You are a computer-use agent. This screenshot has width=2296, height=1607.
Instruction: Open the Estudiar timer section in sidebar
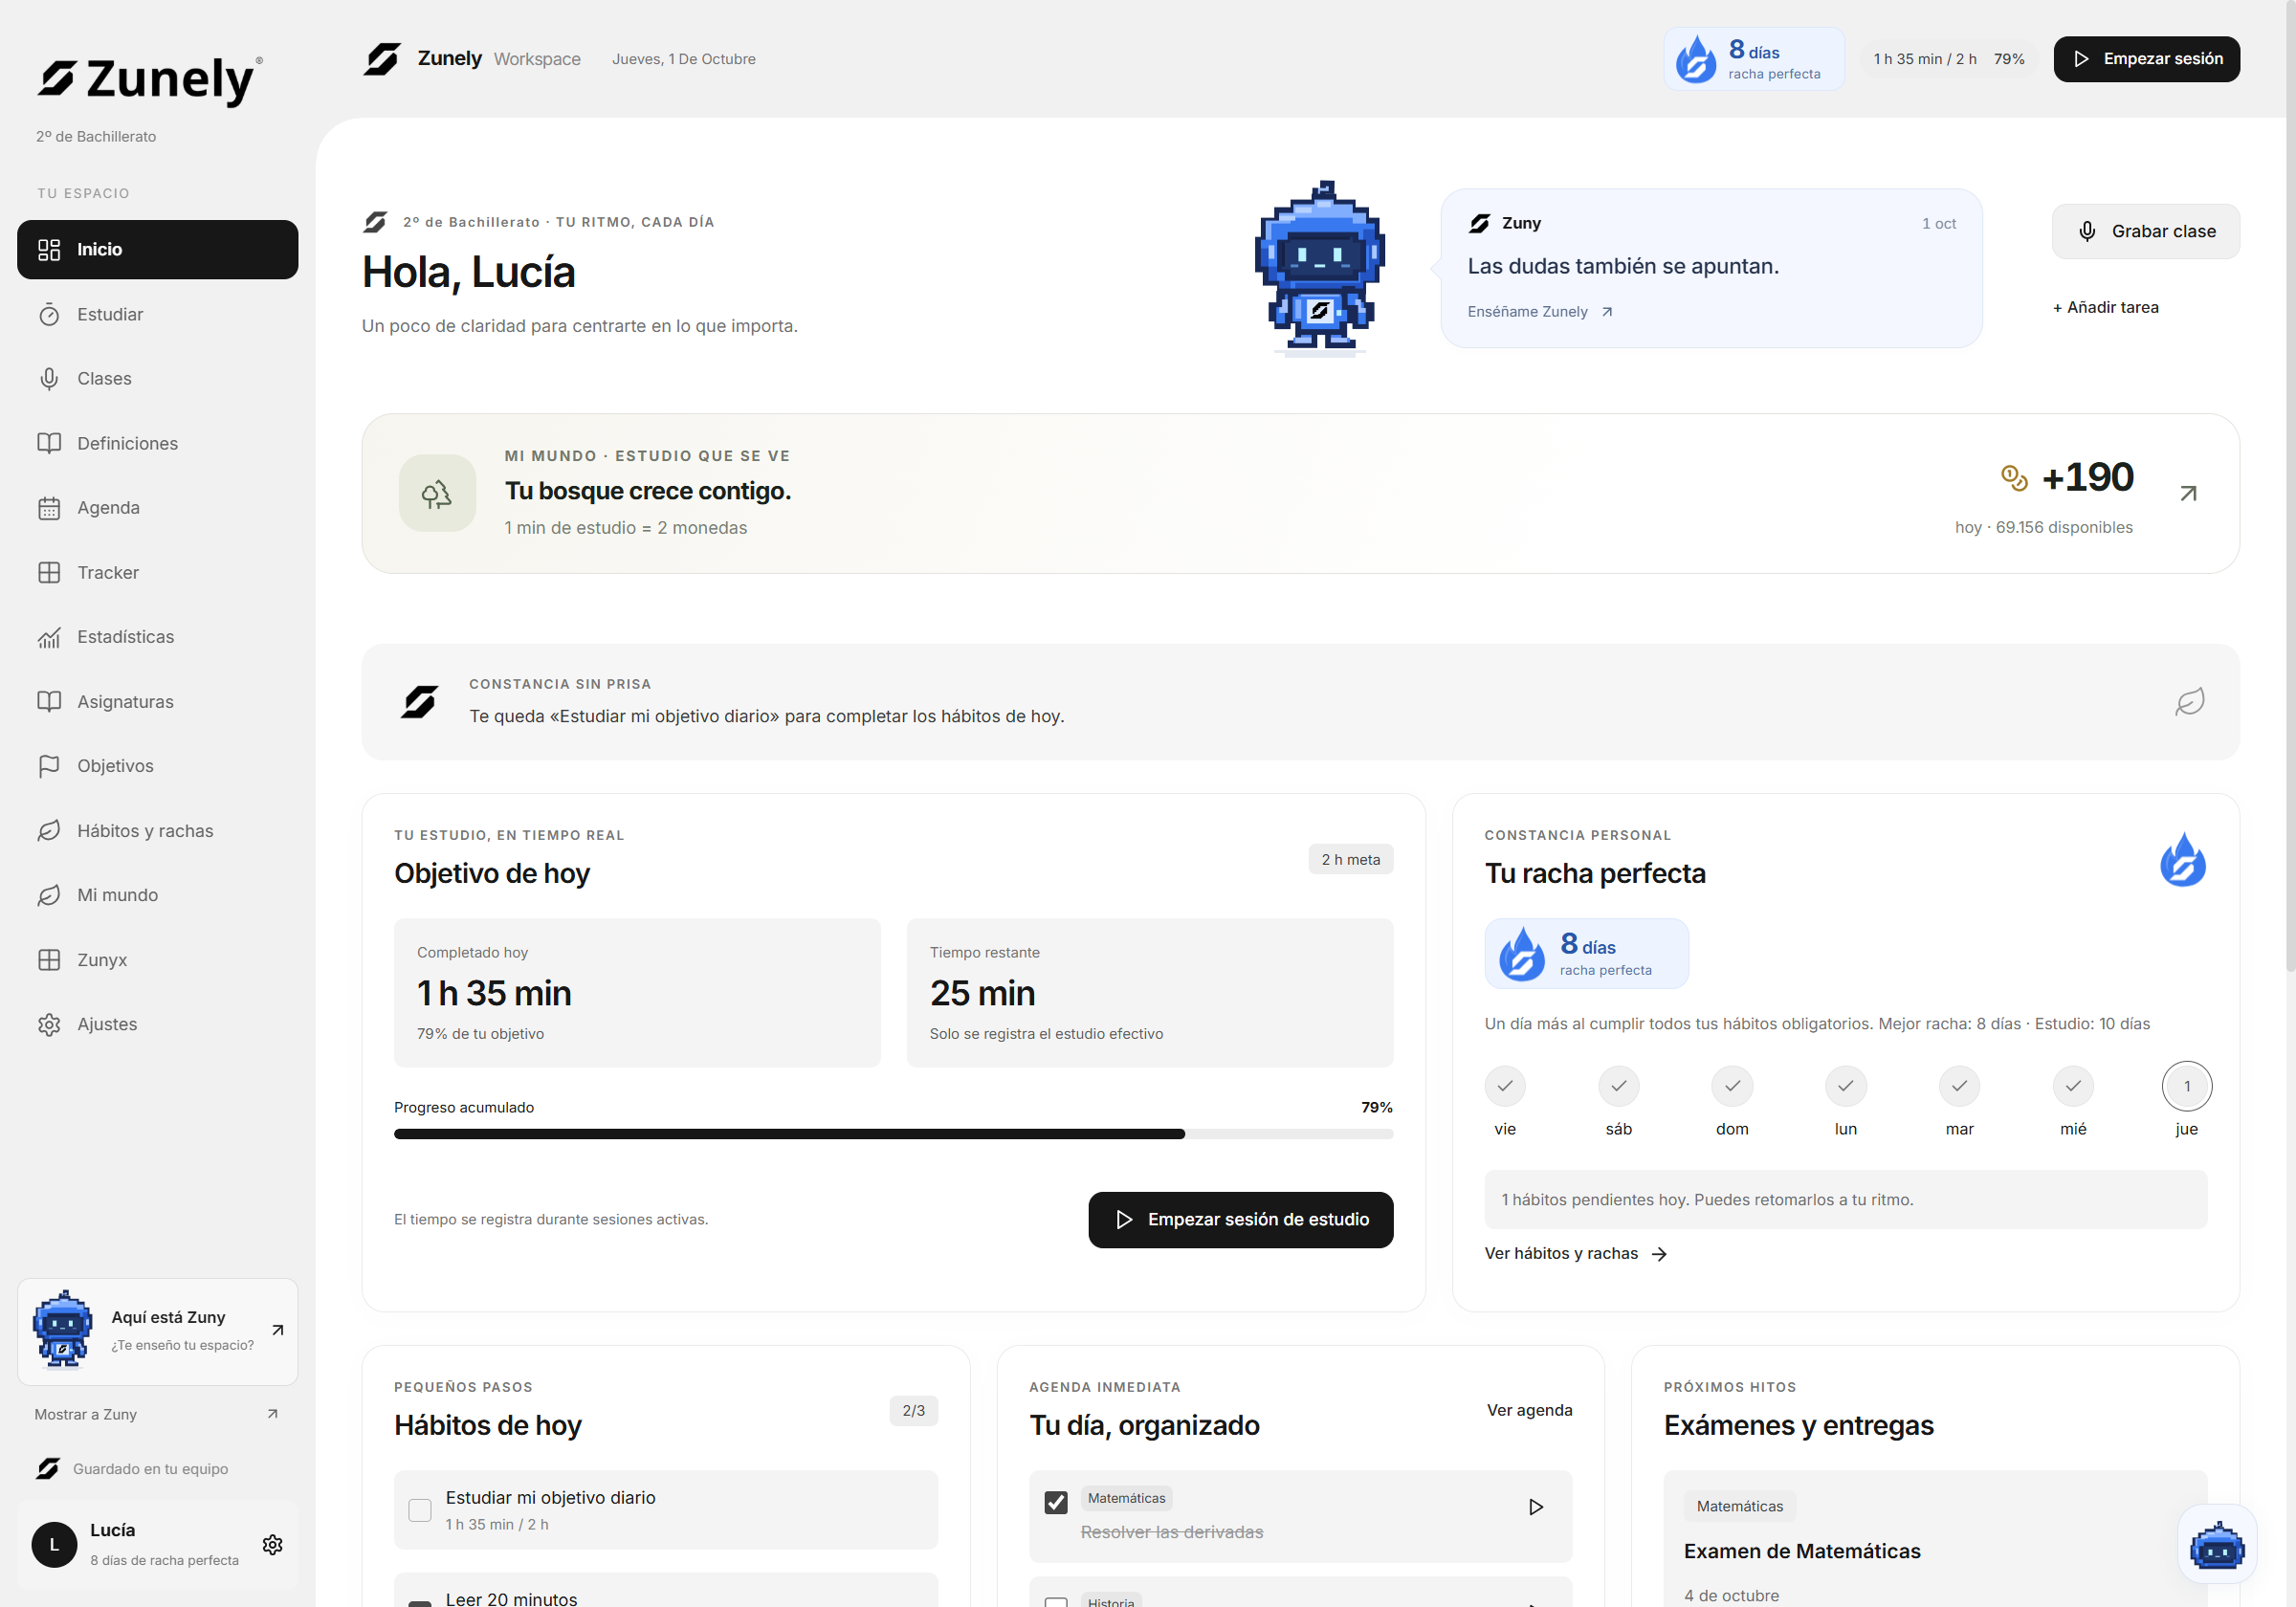[157, 314]
